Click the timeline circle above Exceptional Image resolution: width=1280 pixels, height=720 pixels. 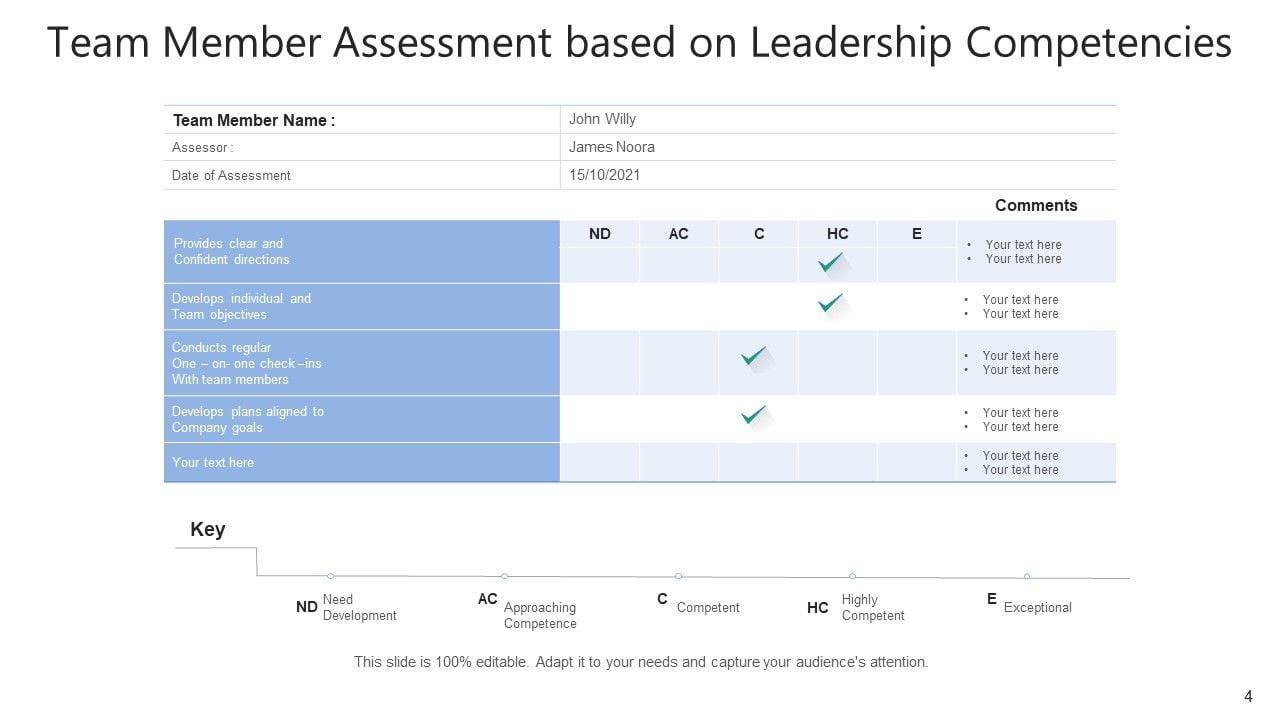tap(1027, 576)
